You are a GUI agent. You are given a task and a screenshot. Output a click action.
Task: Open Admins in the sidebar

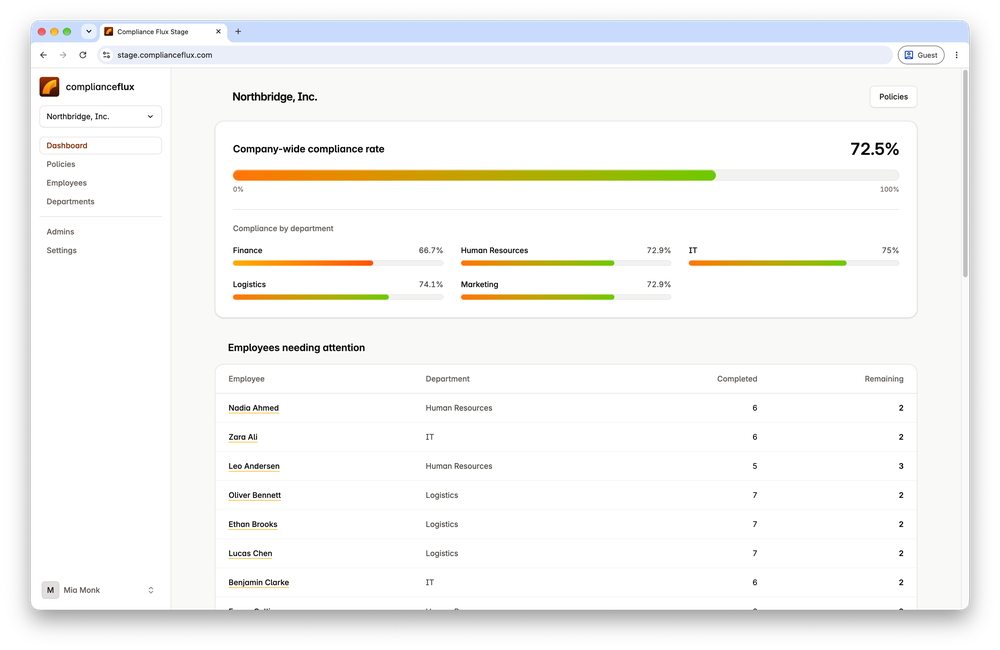point(60,232)
